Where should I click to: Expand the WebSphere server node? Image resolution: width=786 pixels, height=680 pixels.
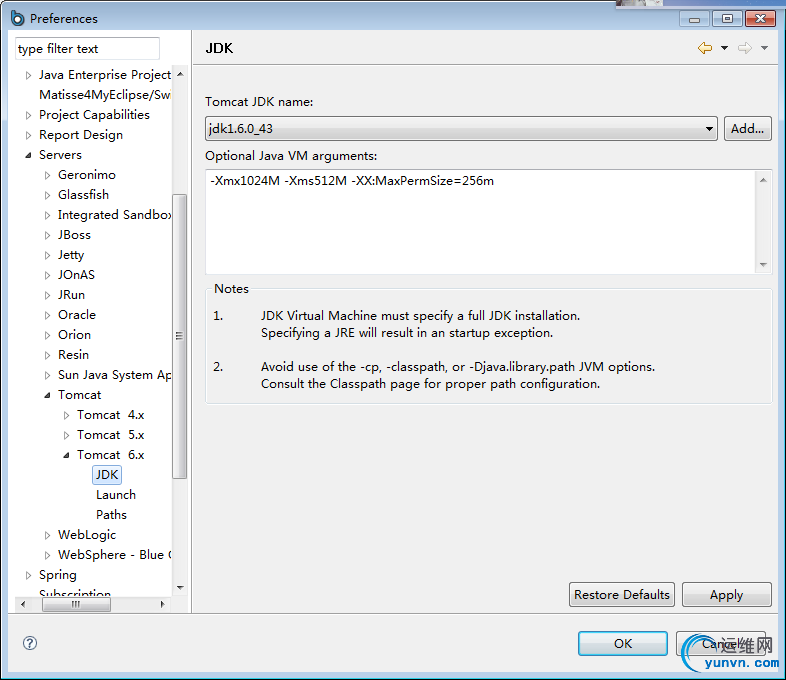coord(48,555)
